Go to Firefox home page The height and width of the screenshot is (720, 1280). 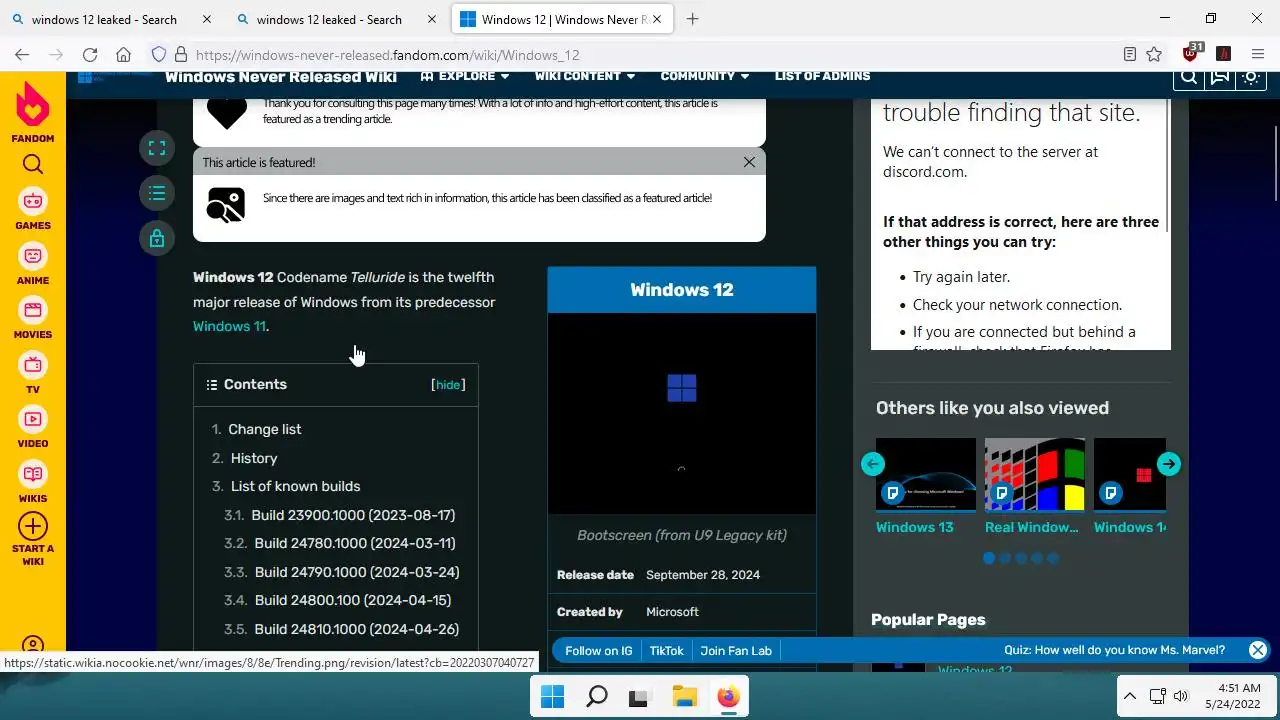pos(123,55)
